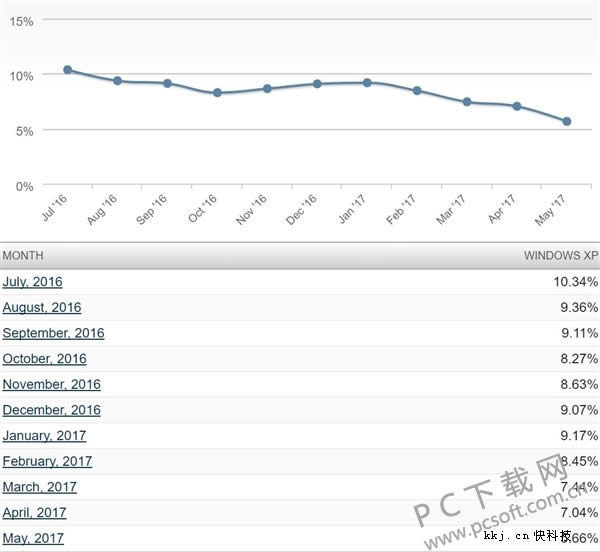Open the May, 2017 month link
The height and width of the screenshot is (552, 600).
(x=33, y=538)
